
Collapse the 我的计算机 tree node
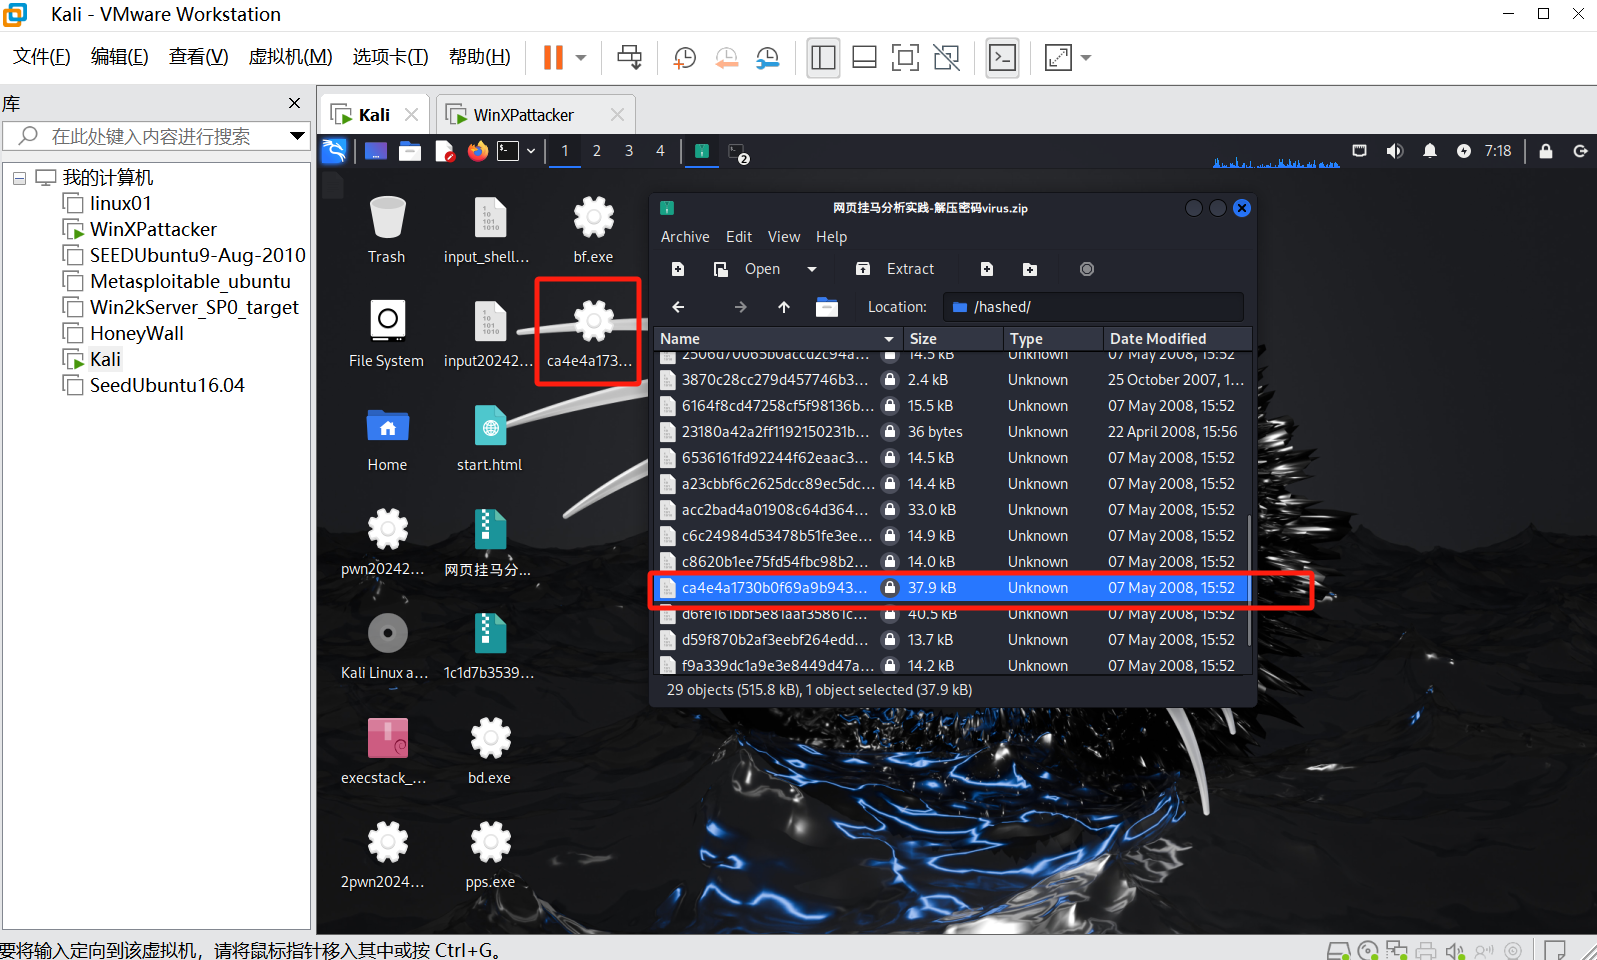click(19, 178)
